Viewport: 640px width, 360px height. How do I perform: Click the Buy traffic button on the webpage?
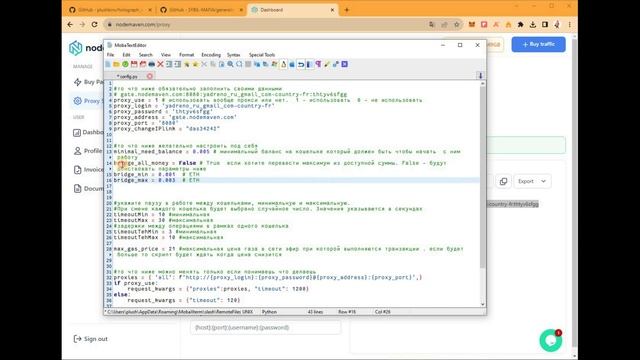538,44
